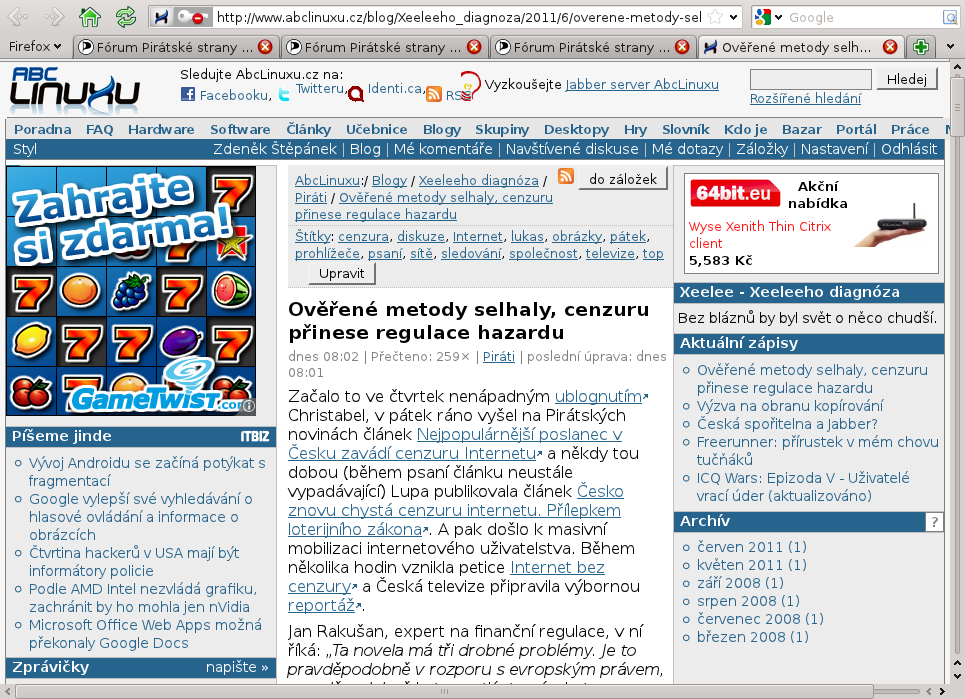Screen dimensions: 965x699
Task: Click the Upravit button
Action: tap(342, 273)
